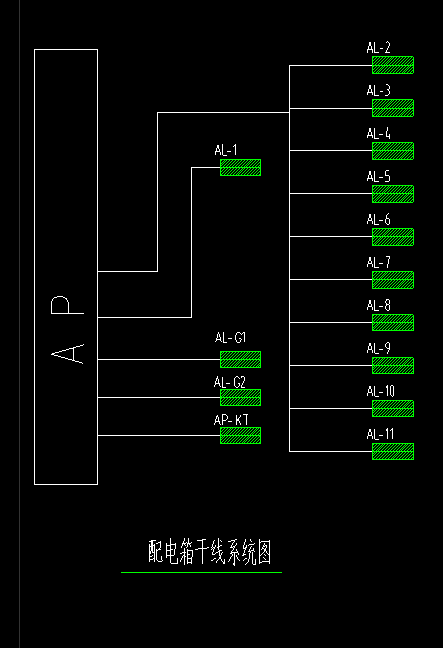Select the AL-2 green distribution box

click(x=393, y=65)
